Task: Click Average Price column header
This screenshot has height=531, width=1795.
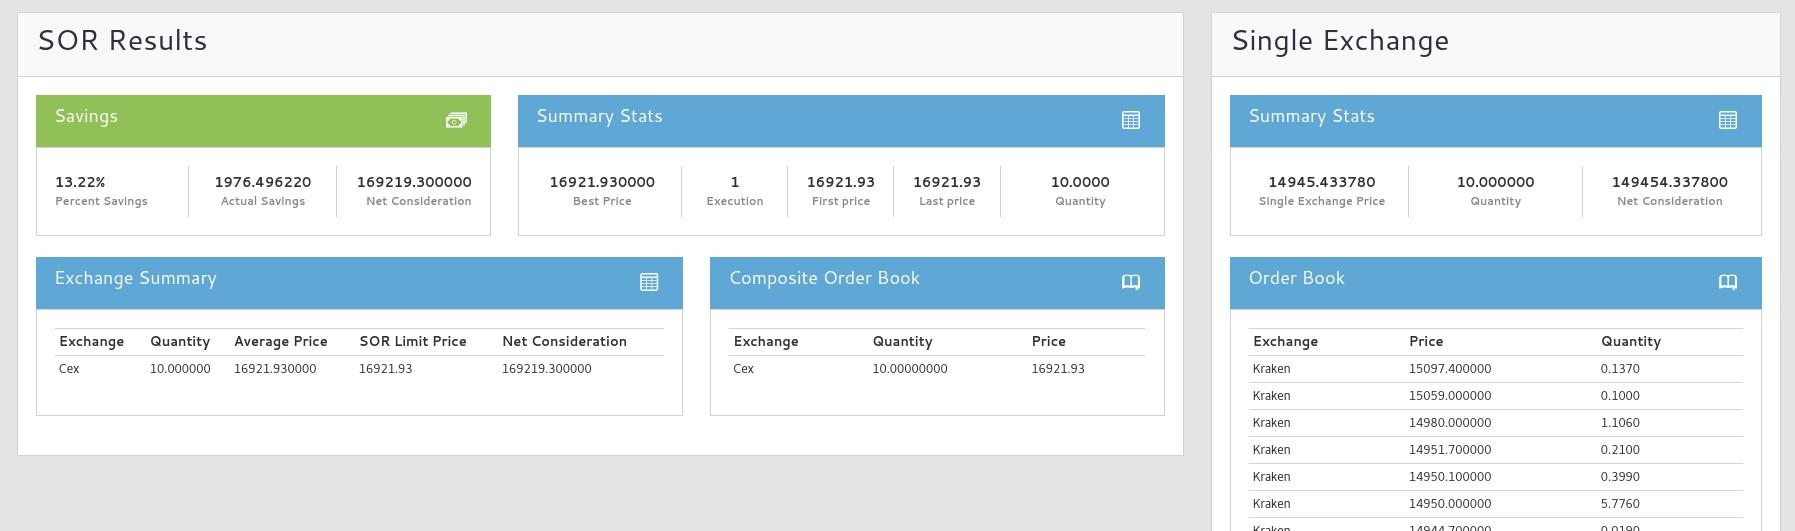Action: coord(281,341)
